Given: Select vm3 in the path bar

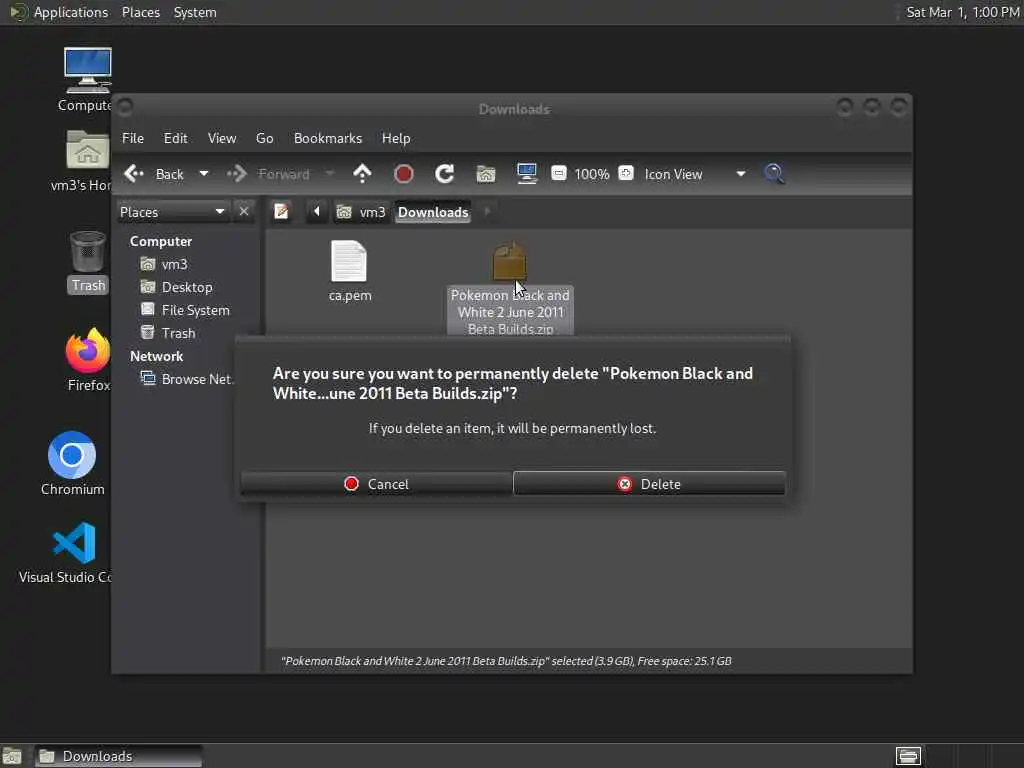Looking at the screenshot, I should coord(362,212).
